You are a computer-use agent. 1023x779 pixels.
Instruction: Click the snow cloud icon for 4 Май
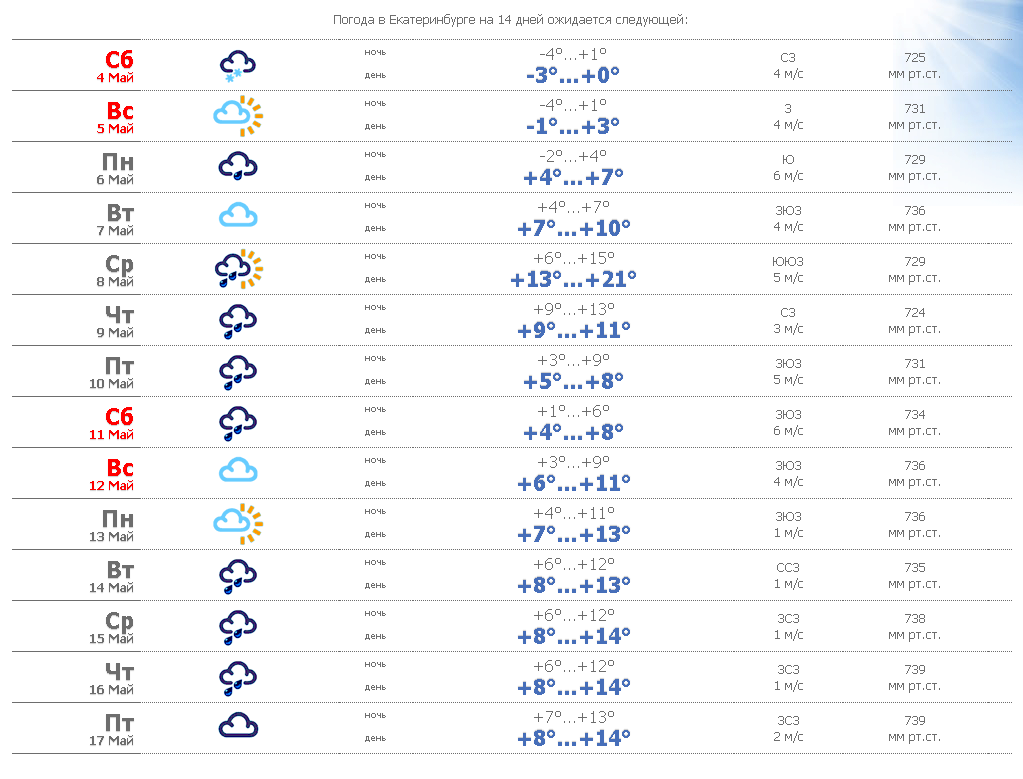tap(237, 66)
